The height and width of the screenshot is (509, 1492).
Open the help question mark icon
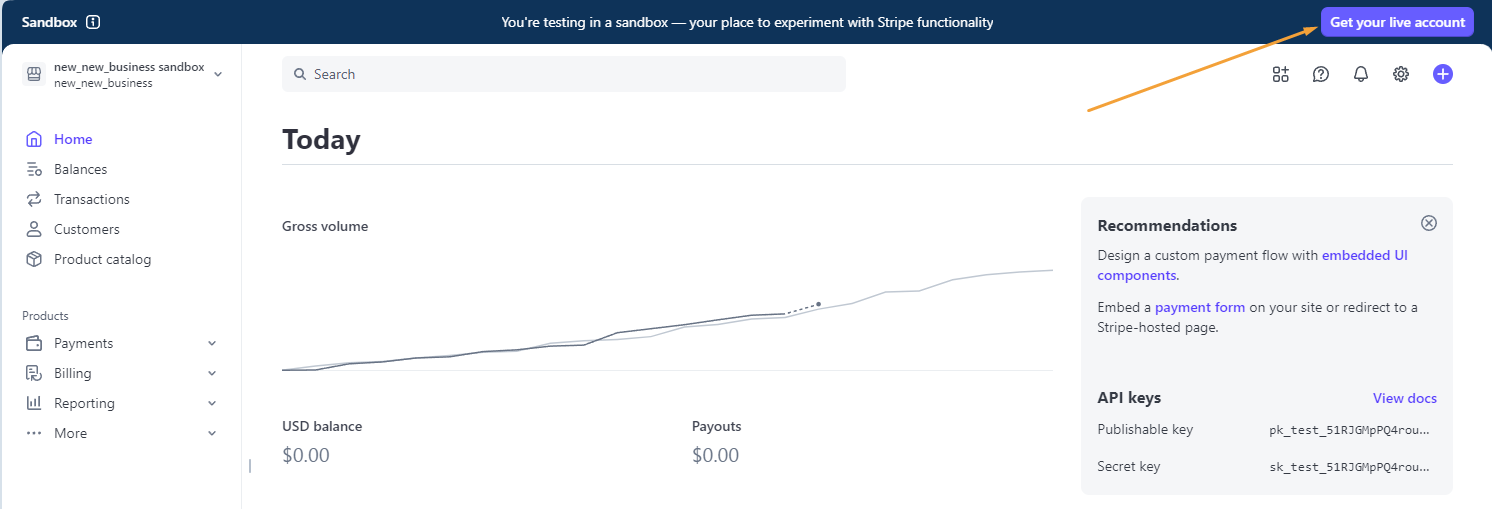1321,74
